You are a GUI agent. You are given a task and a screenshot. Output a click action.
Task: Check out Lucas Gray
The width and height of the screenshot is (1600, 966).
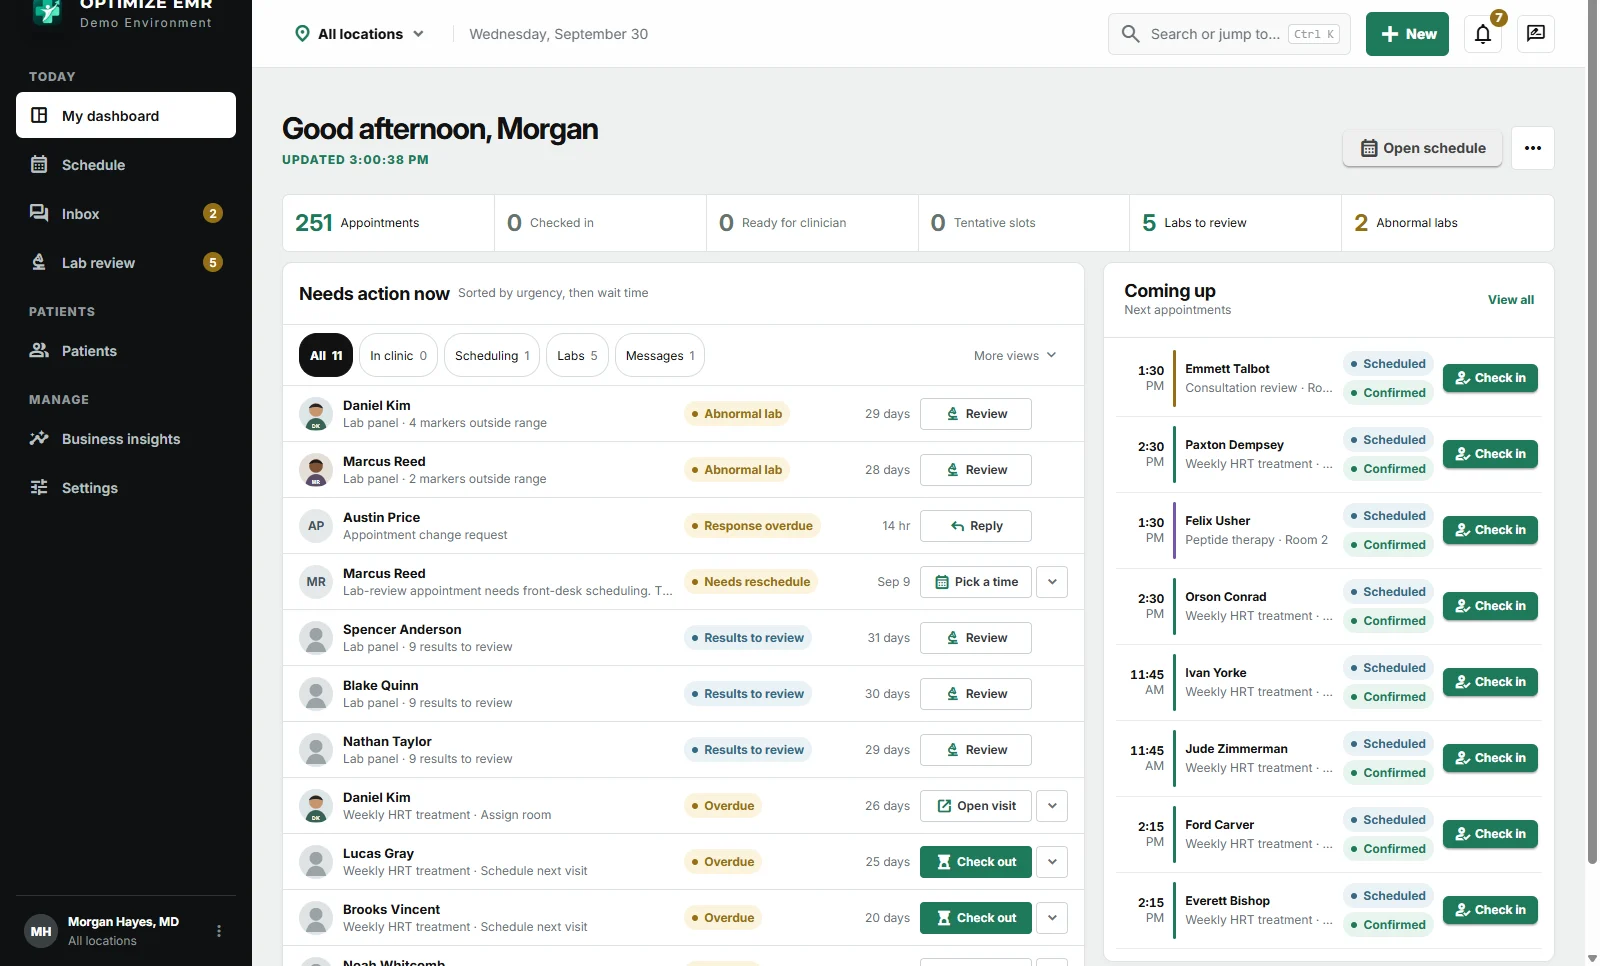976,862
